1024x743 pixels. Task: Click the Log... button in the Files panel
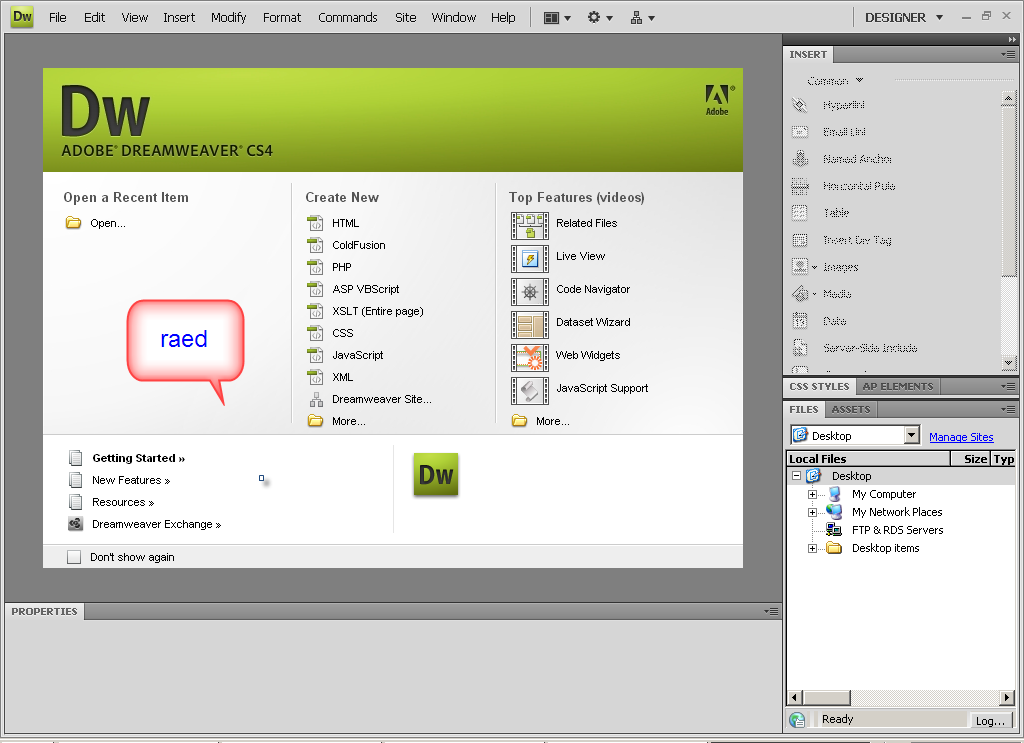[x=989, y=720]
